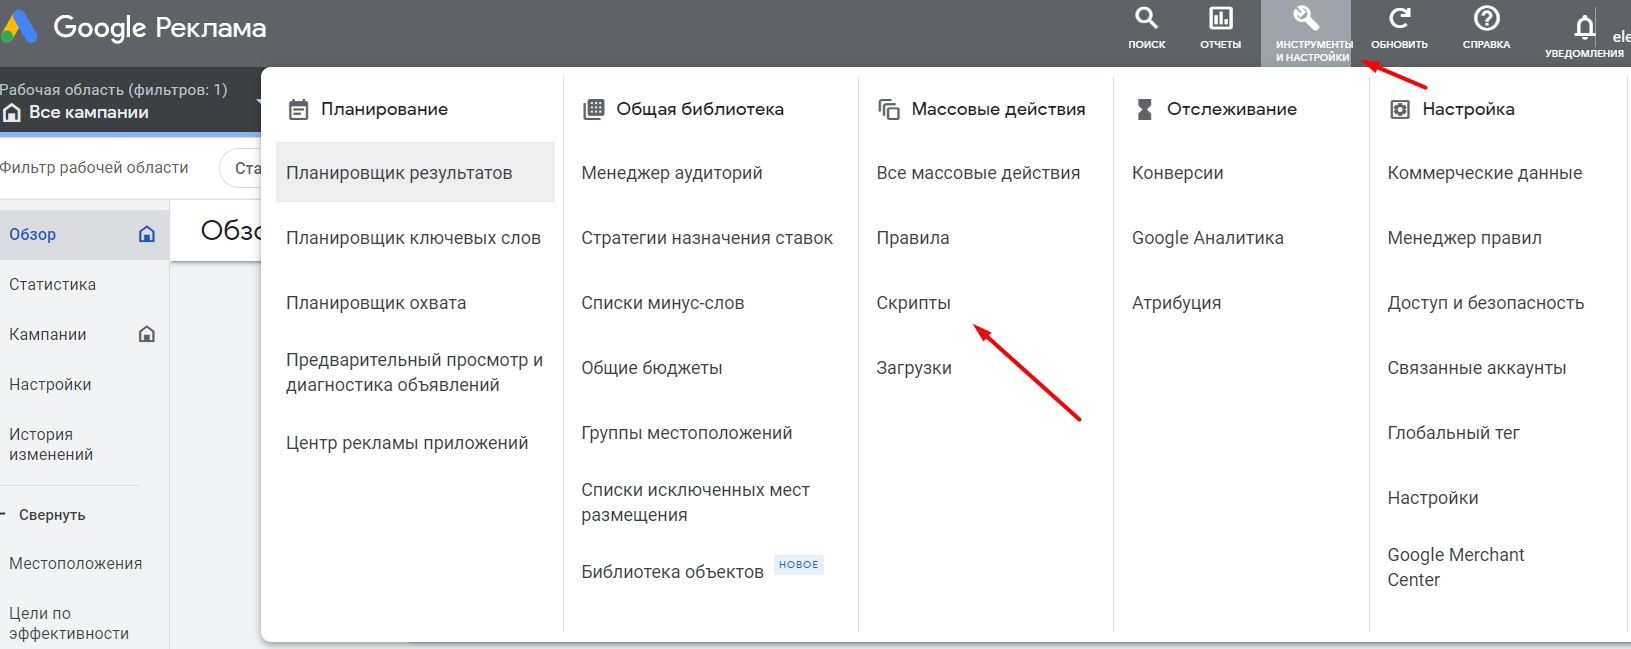Click the Общая библиотека grid icon
Screen dimensions: 1631x649
pos(593,109)
